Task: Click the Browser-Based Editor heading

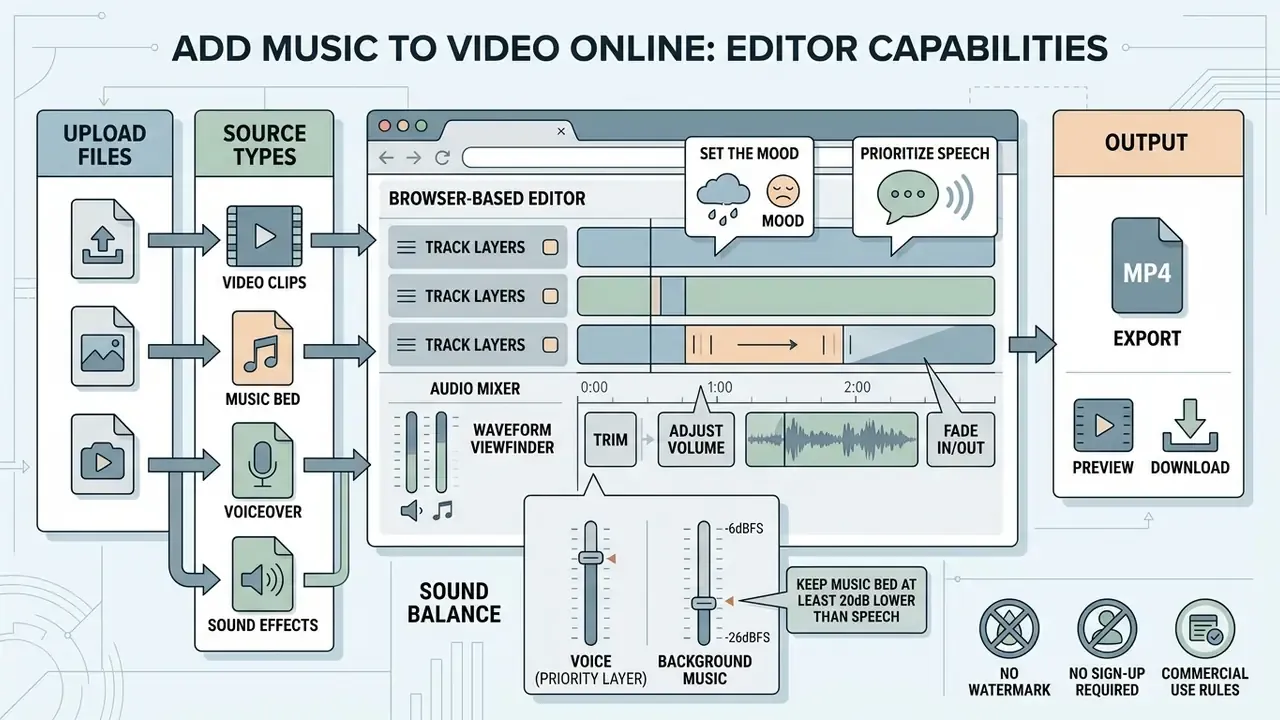Action: click(x=487, y=198)
